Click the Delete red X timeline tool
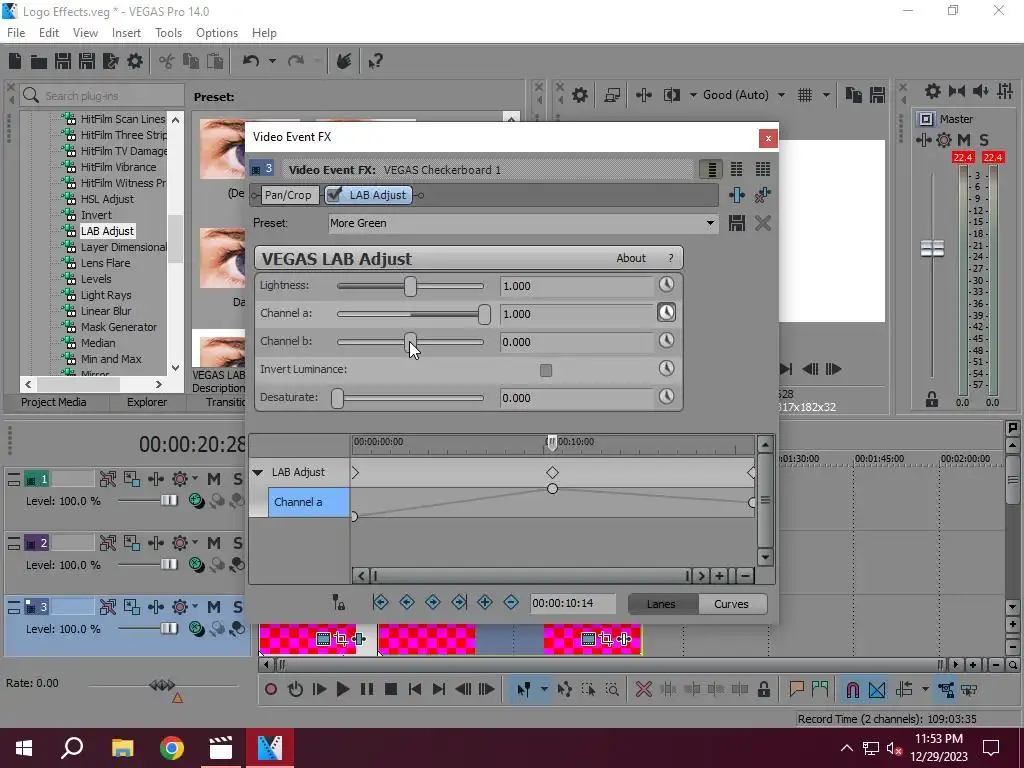Viewport: 1024px width, 768px height. coord(643,689)
